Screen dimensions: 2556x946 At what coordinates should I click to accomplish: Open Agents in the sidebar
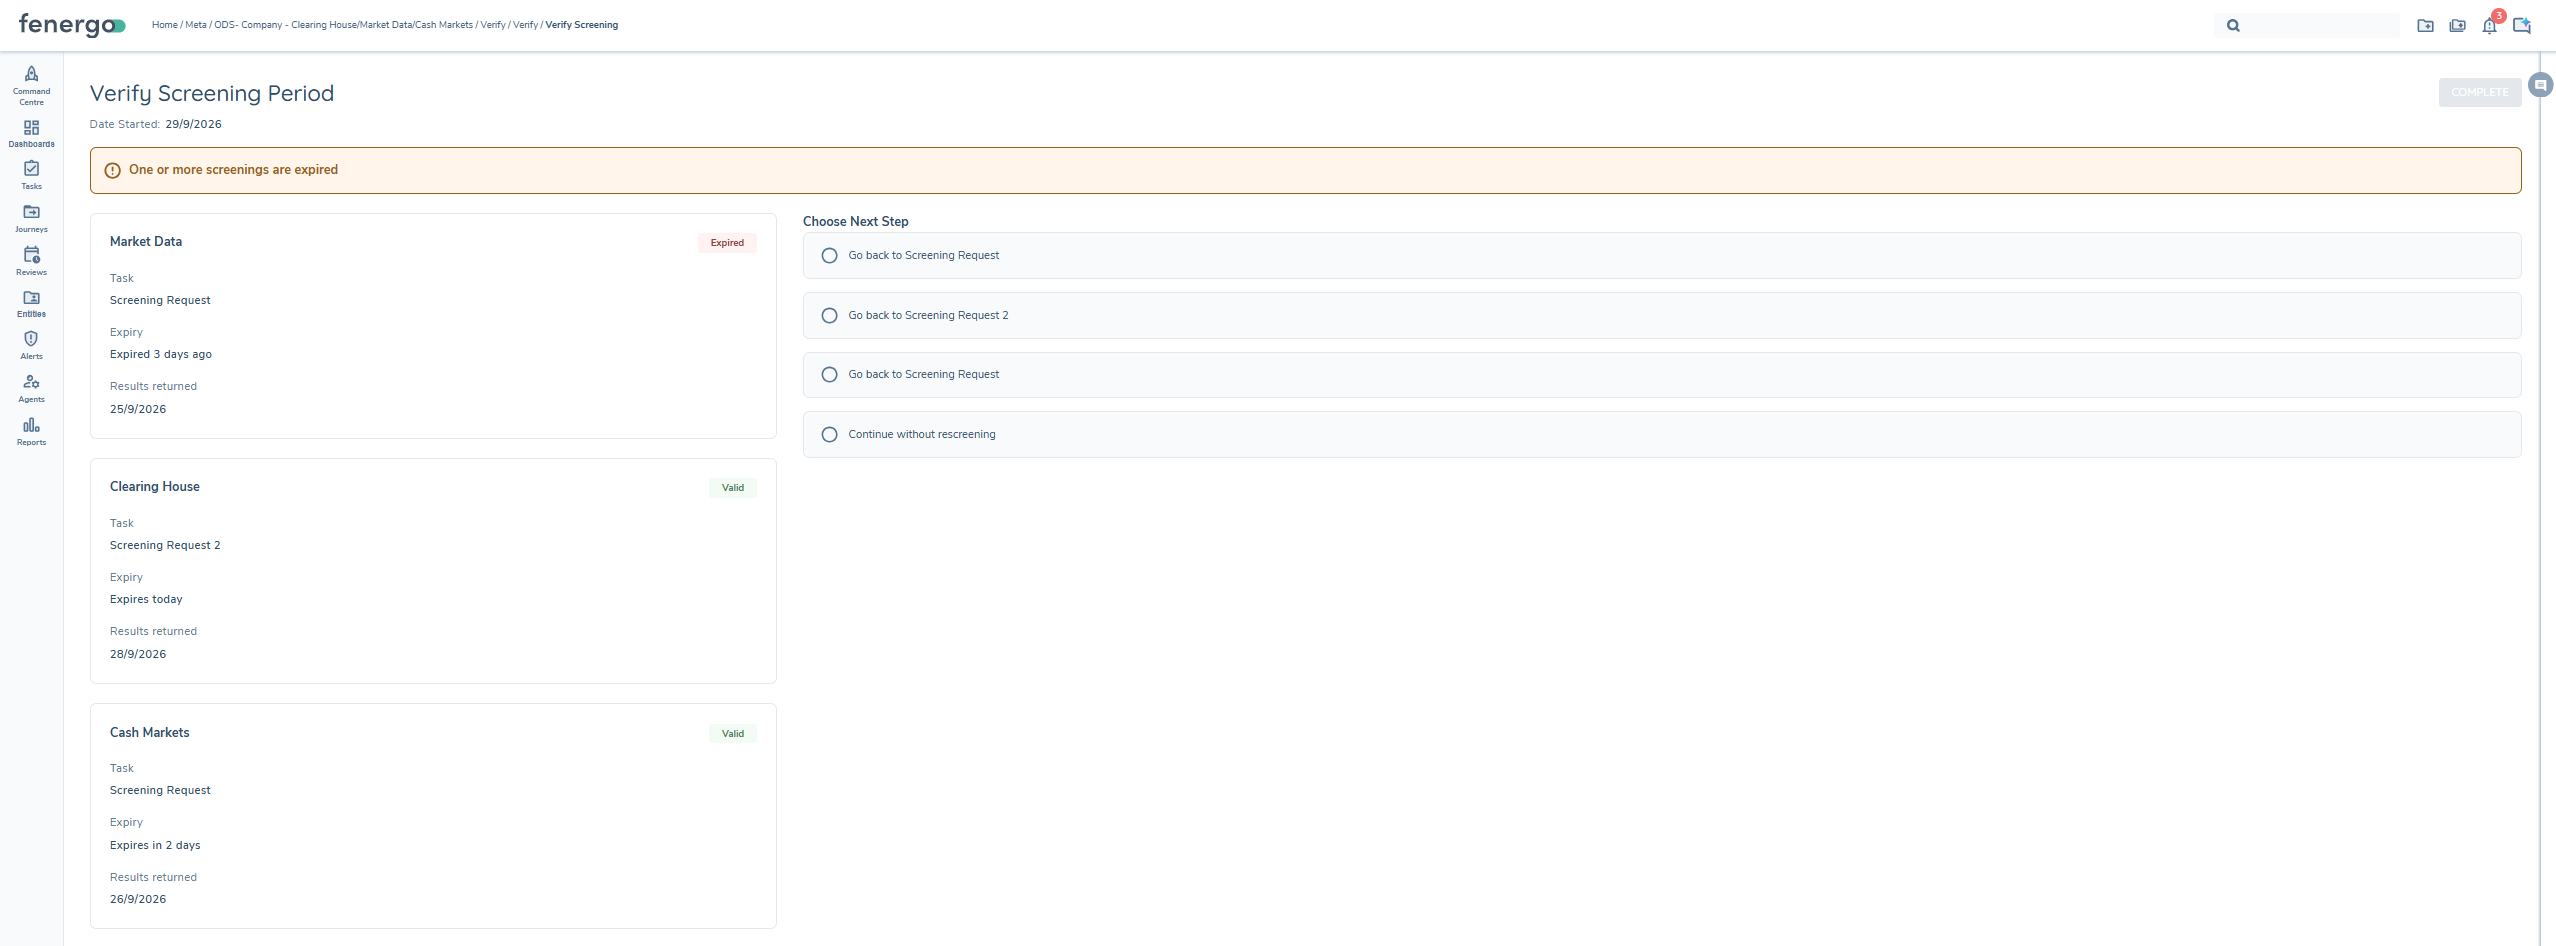pyautogui.click(x=31, y=388)
